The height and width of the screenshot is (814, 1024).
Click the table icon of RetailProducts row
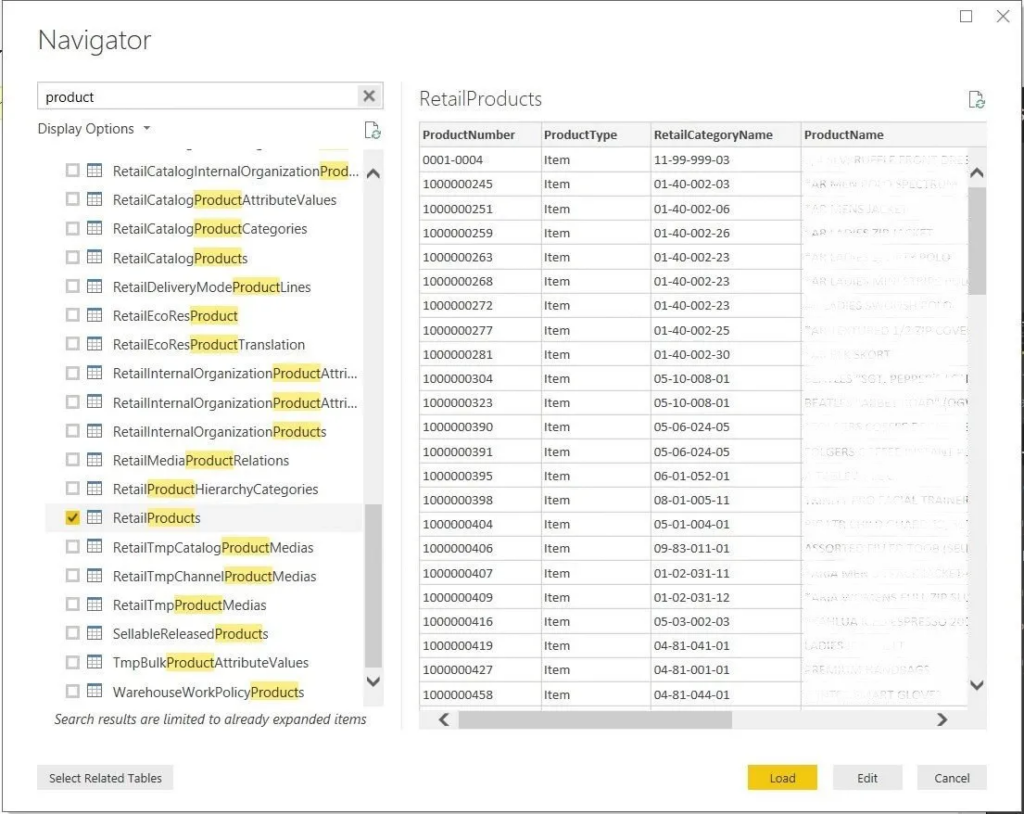(95, 517)
